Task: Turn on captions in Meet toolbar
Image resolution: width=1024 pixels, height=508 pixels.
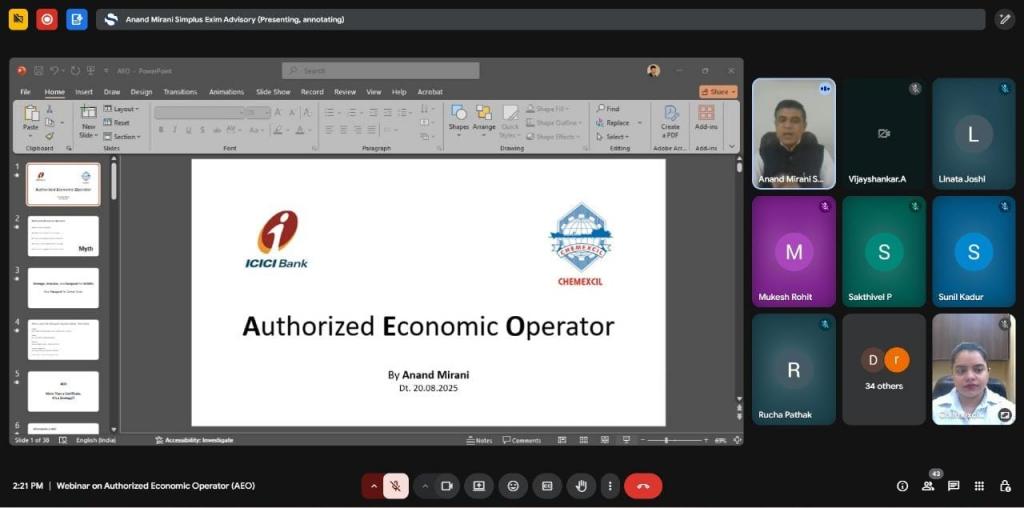Action: click(547, 486)
